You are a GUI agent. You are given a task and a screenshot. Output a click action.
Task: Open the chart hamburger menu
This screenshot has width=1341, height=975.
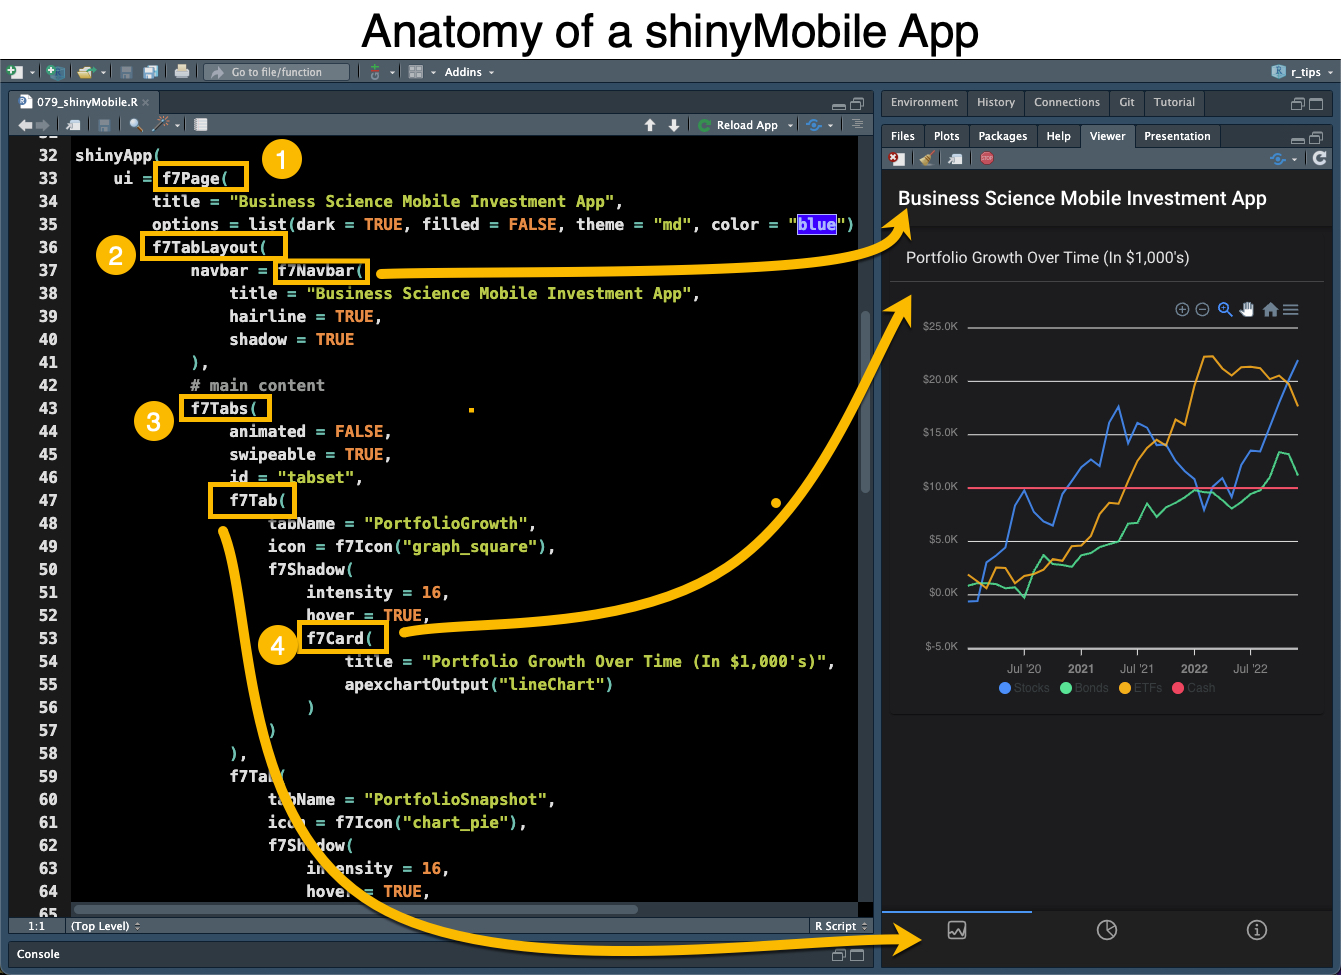point(1291,310)
